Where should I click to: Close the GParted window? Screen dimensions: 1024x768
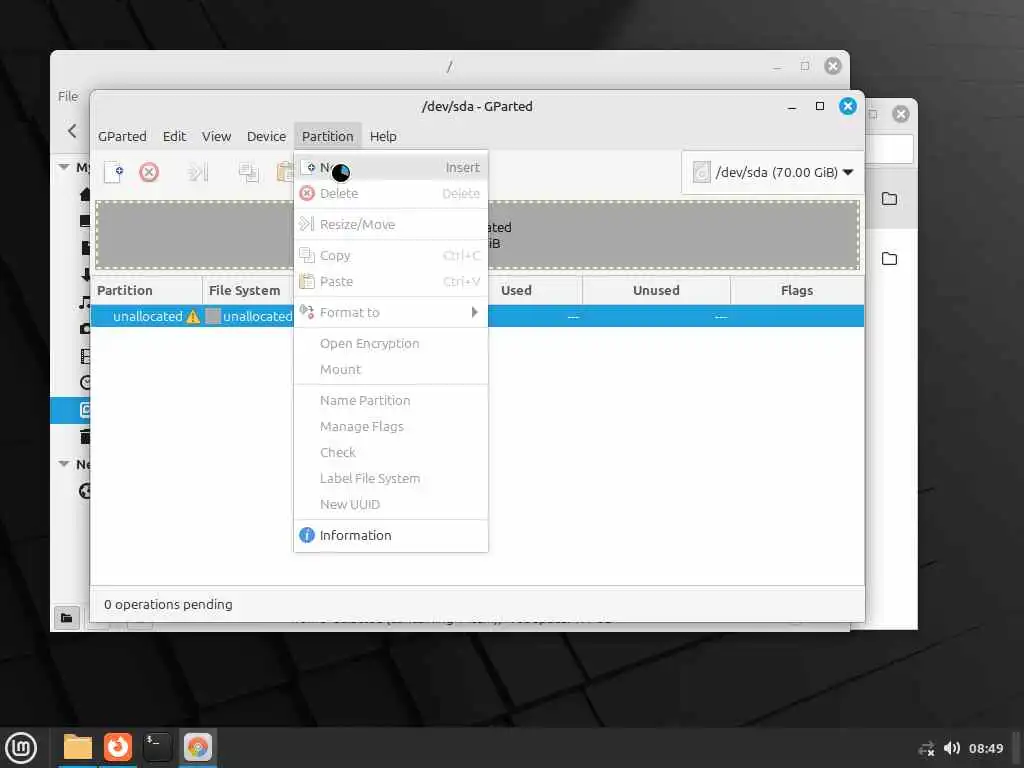848,106
